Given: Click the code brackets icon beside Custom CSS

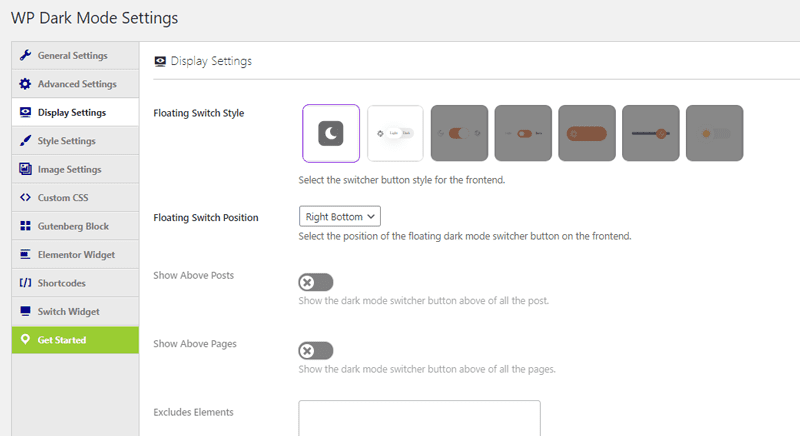Looking at the screenshot, I should [25, 198].
